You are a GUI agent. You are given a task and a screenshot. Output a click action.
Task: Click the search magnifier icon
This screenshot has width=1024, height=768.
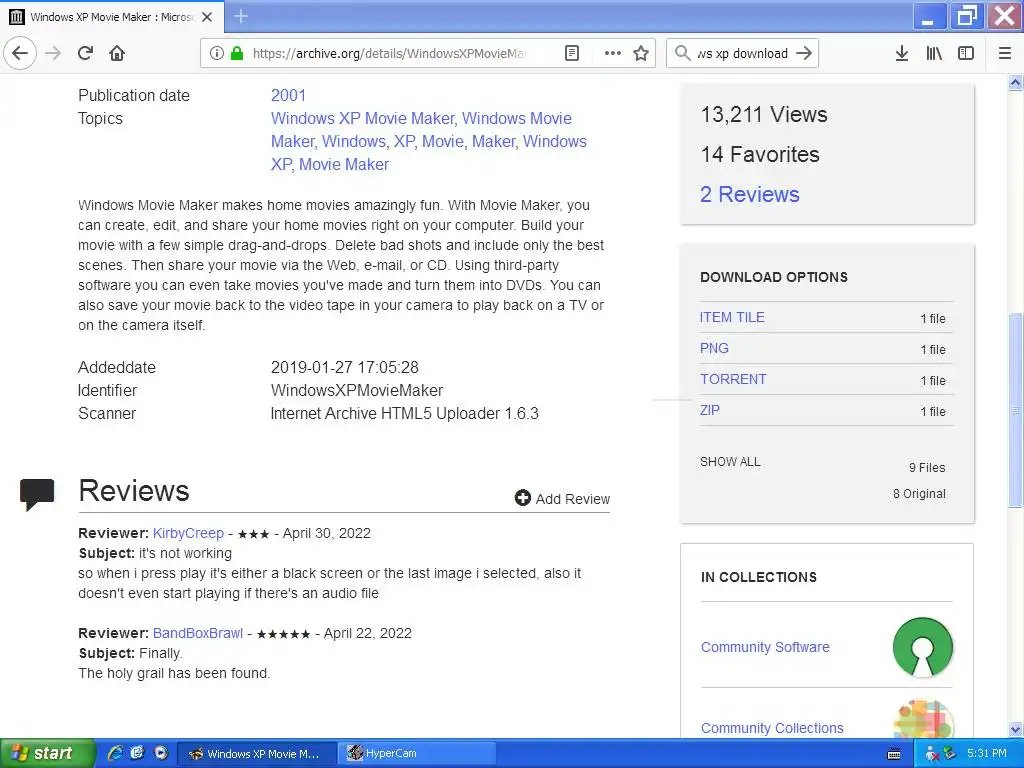(x=682, y=53)
